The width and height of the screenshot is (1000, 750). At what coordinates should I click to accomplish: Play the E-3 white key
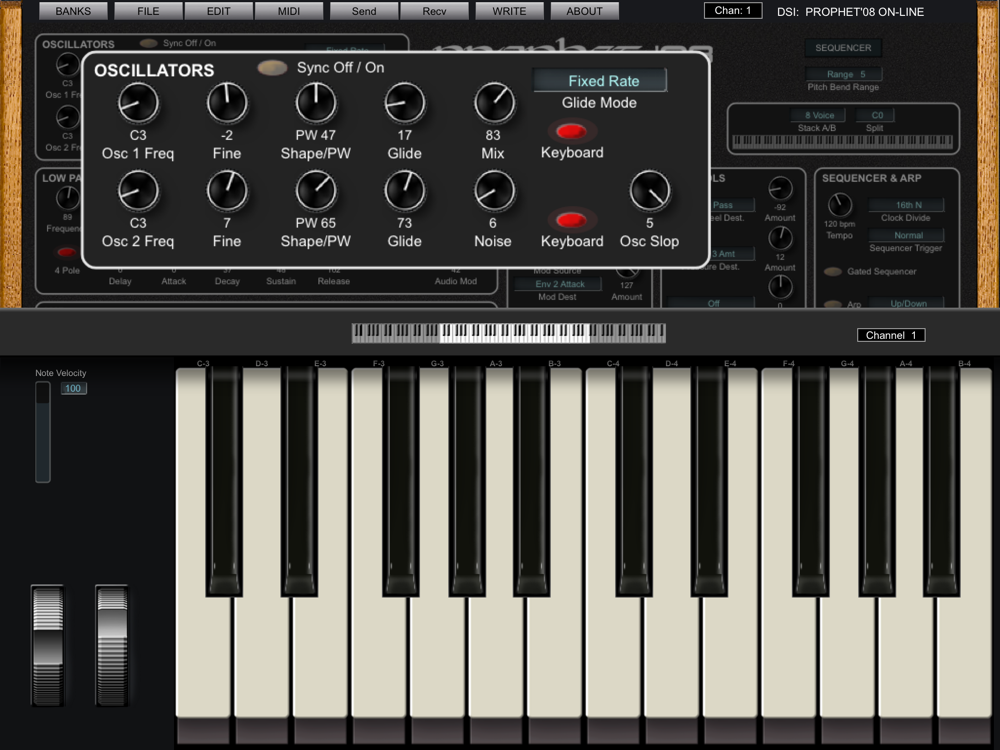coord(321,657)
